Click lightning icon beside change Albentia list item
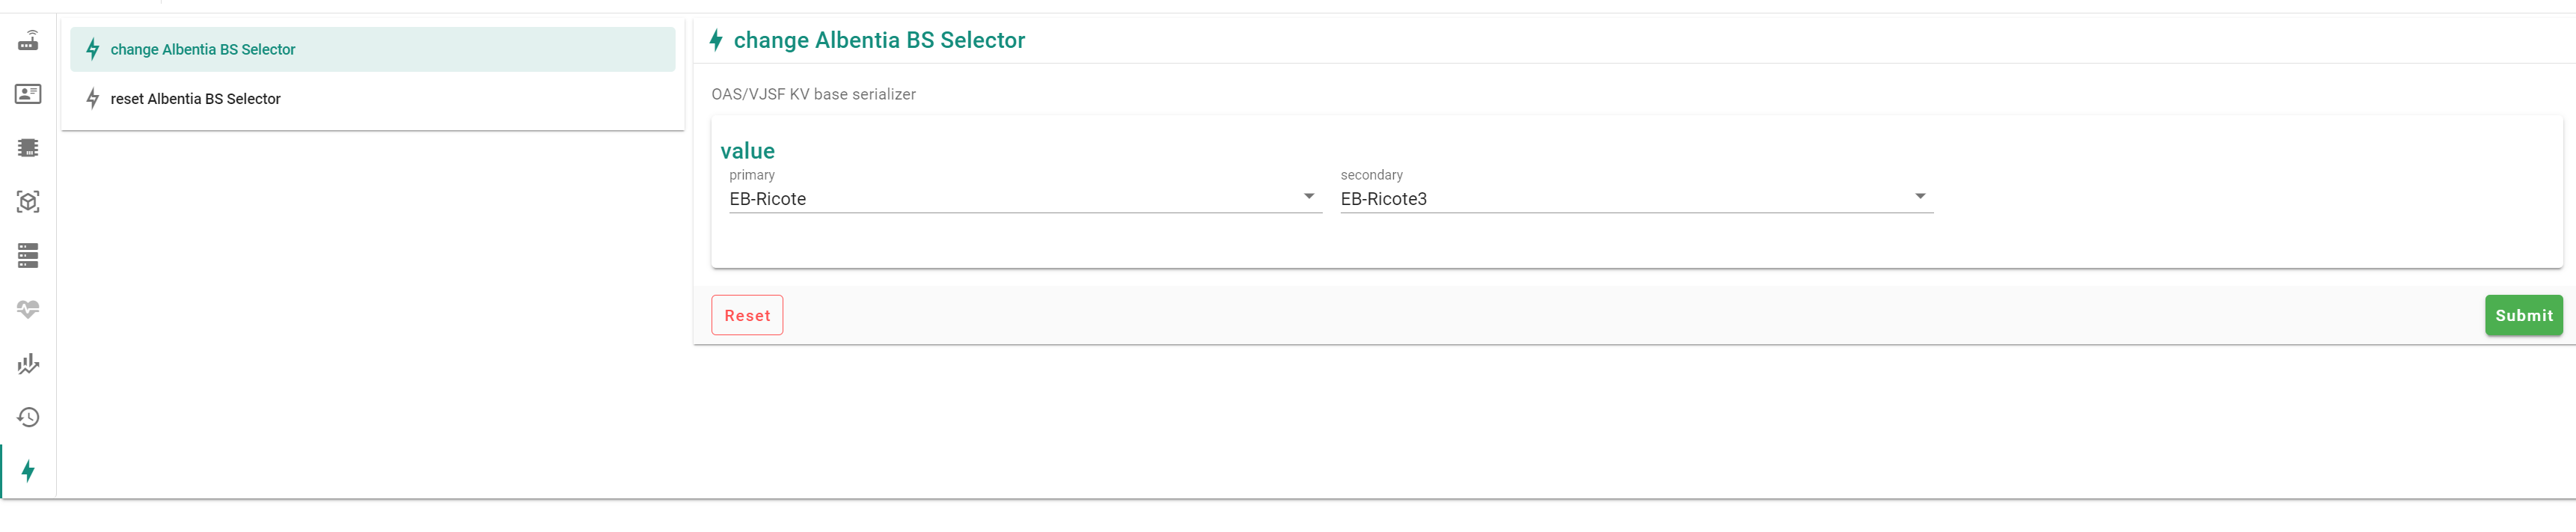Viewport: 2576px width, 532px height. point(93,49)
